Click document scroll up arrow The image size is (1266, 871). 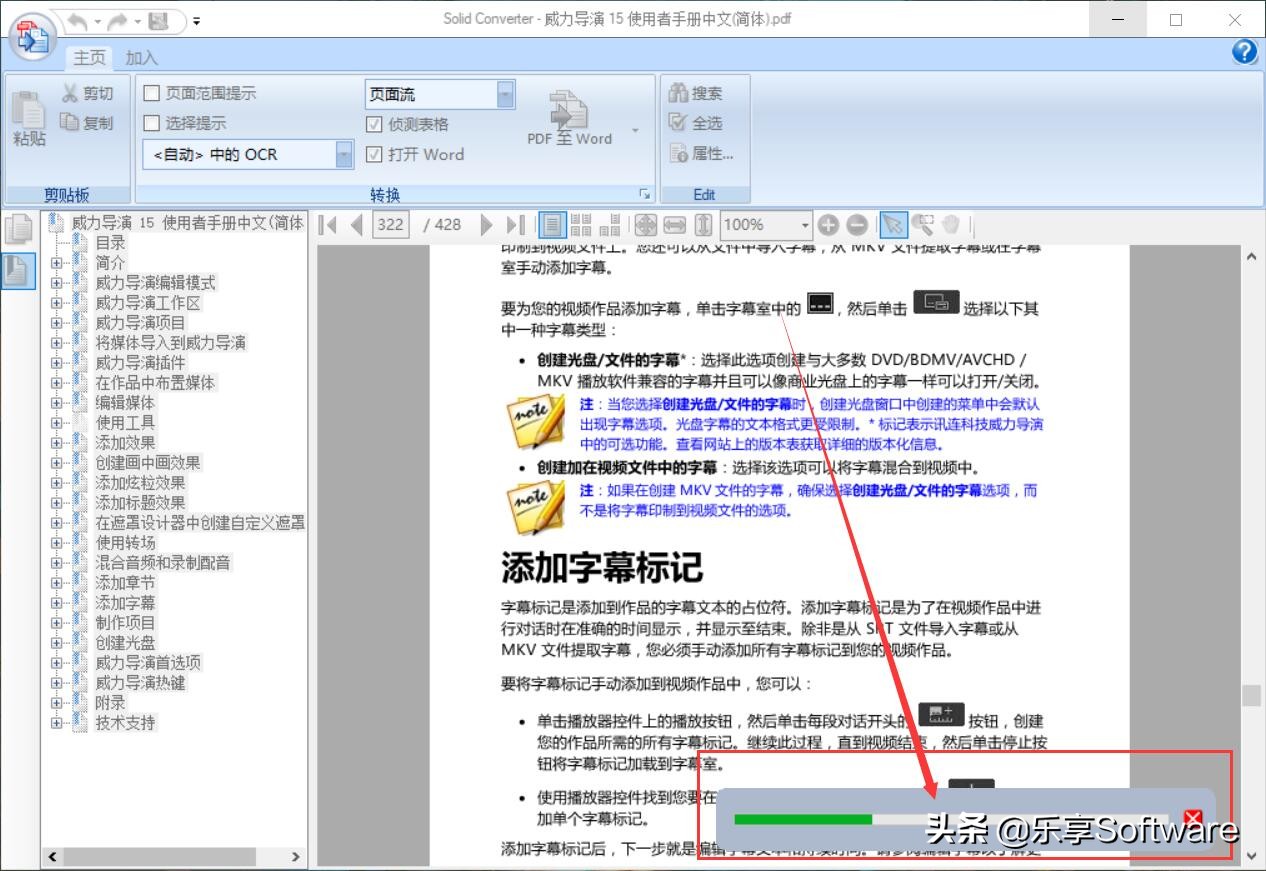[1251, 257]
